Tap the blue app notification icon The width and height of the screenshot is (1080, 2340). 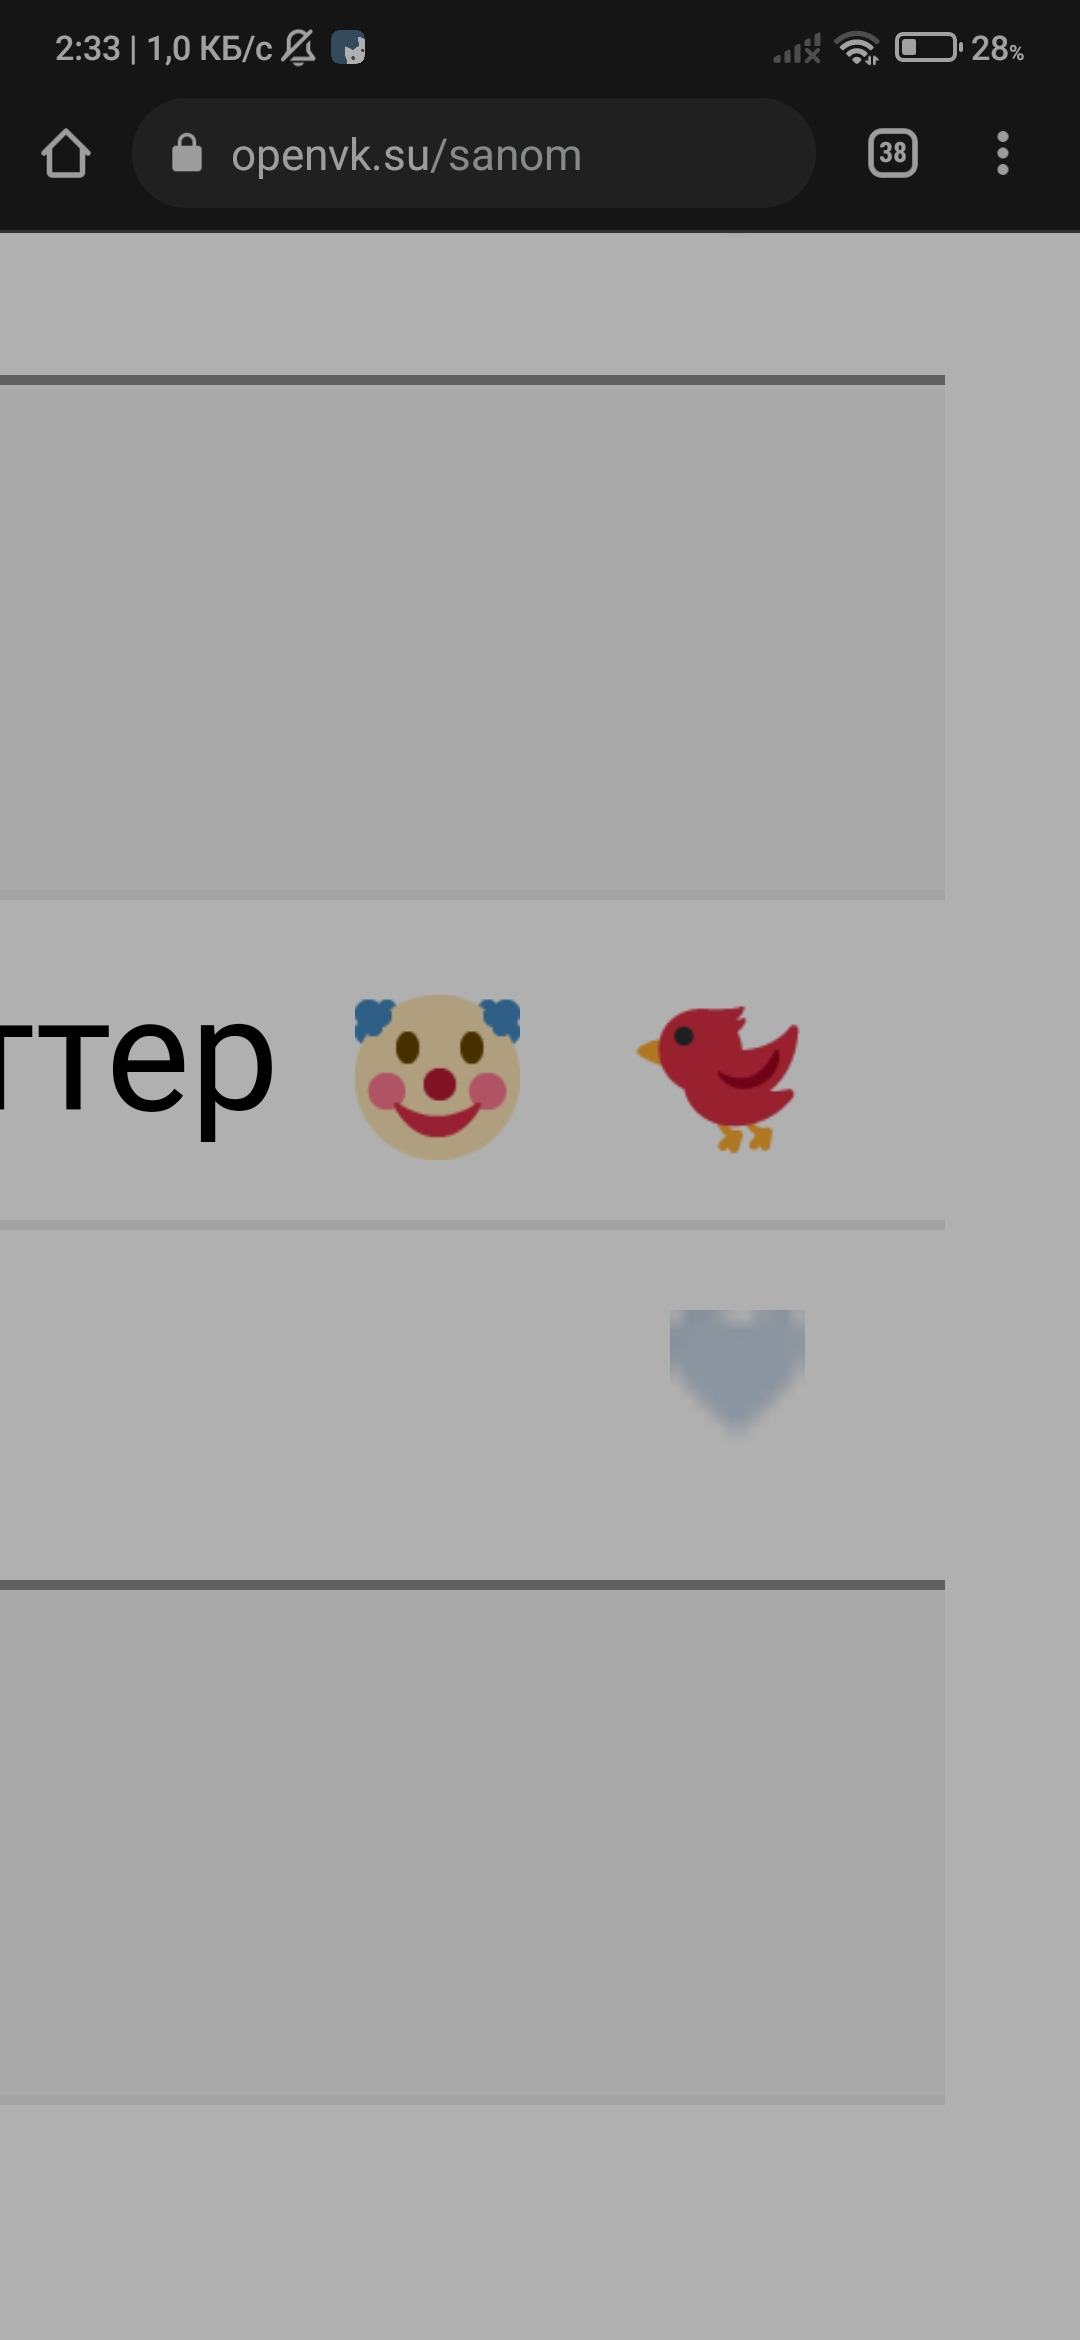348,47
